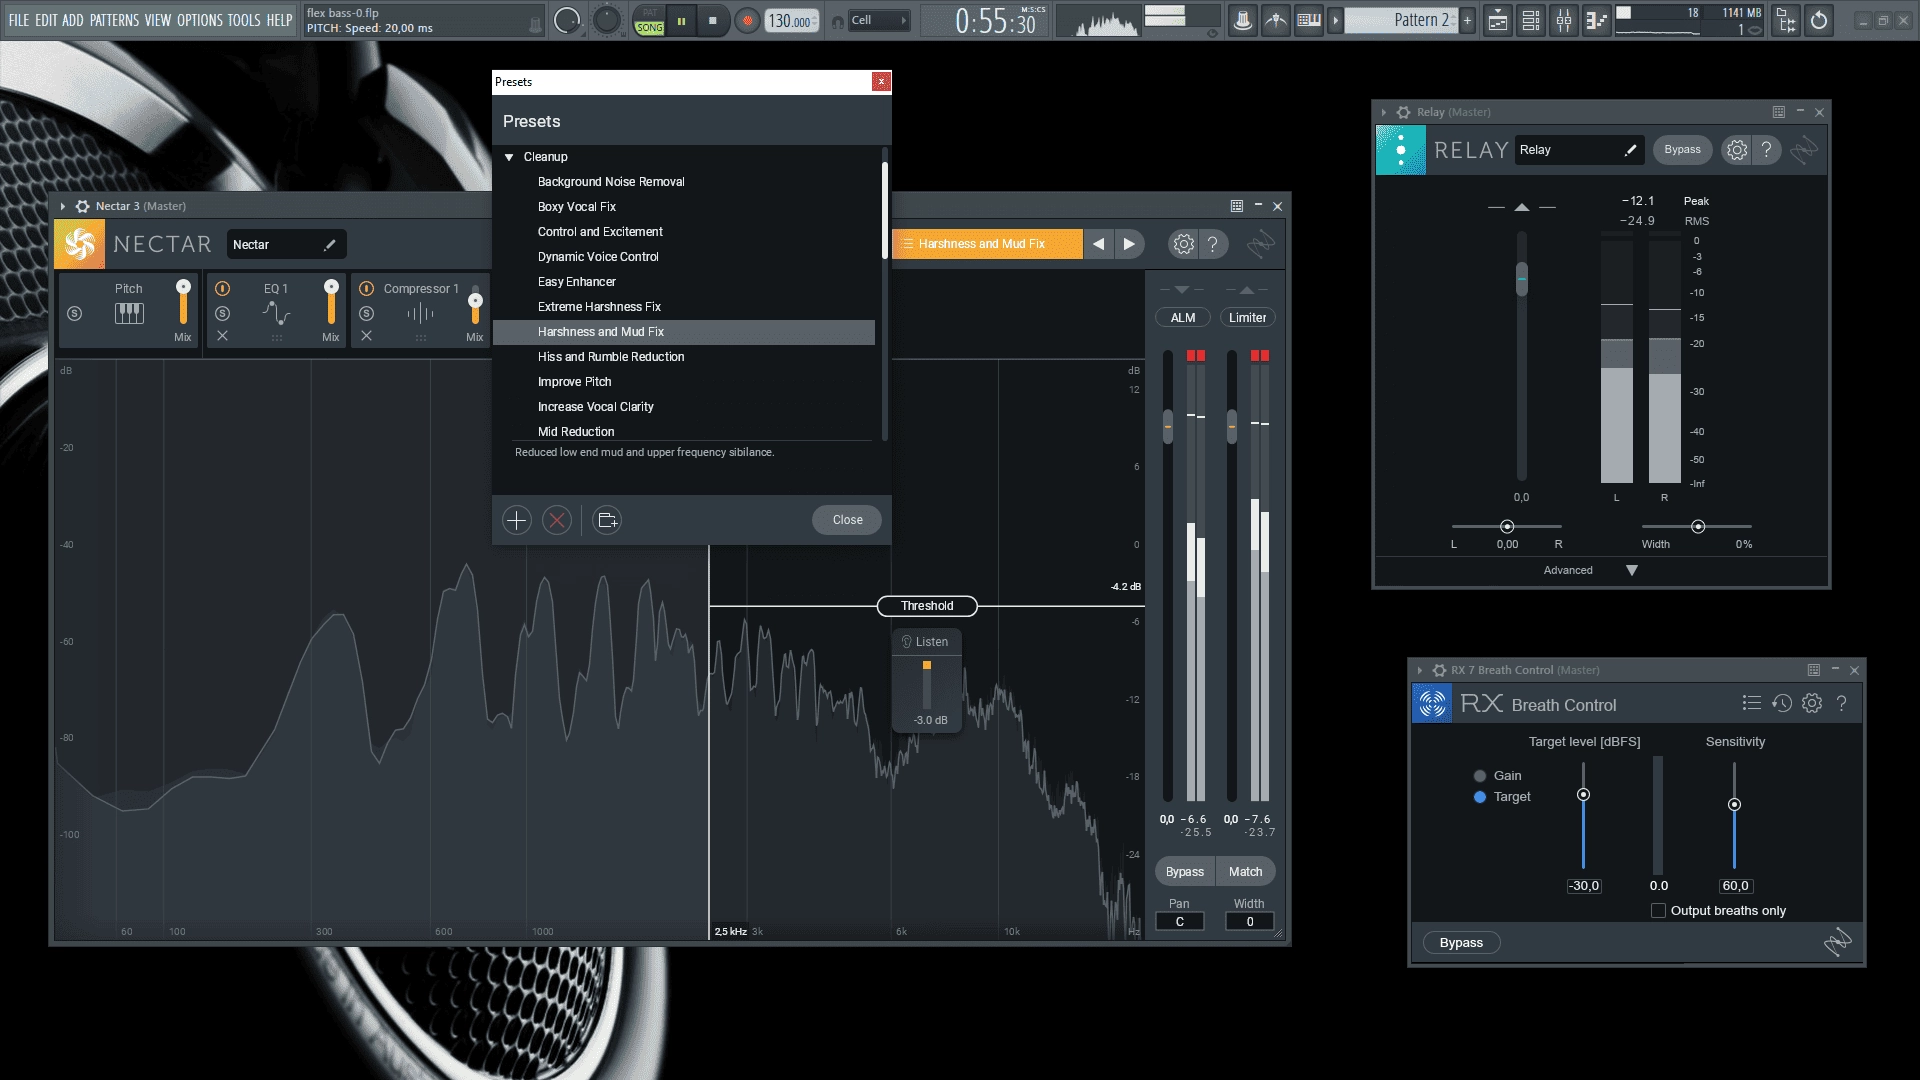Open the EDIT menu
The width and height of the screenshot is (1920, 1080).
(x=46, y=20)
